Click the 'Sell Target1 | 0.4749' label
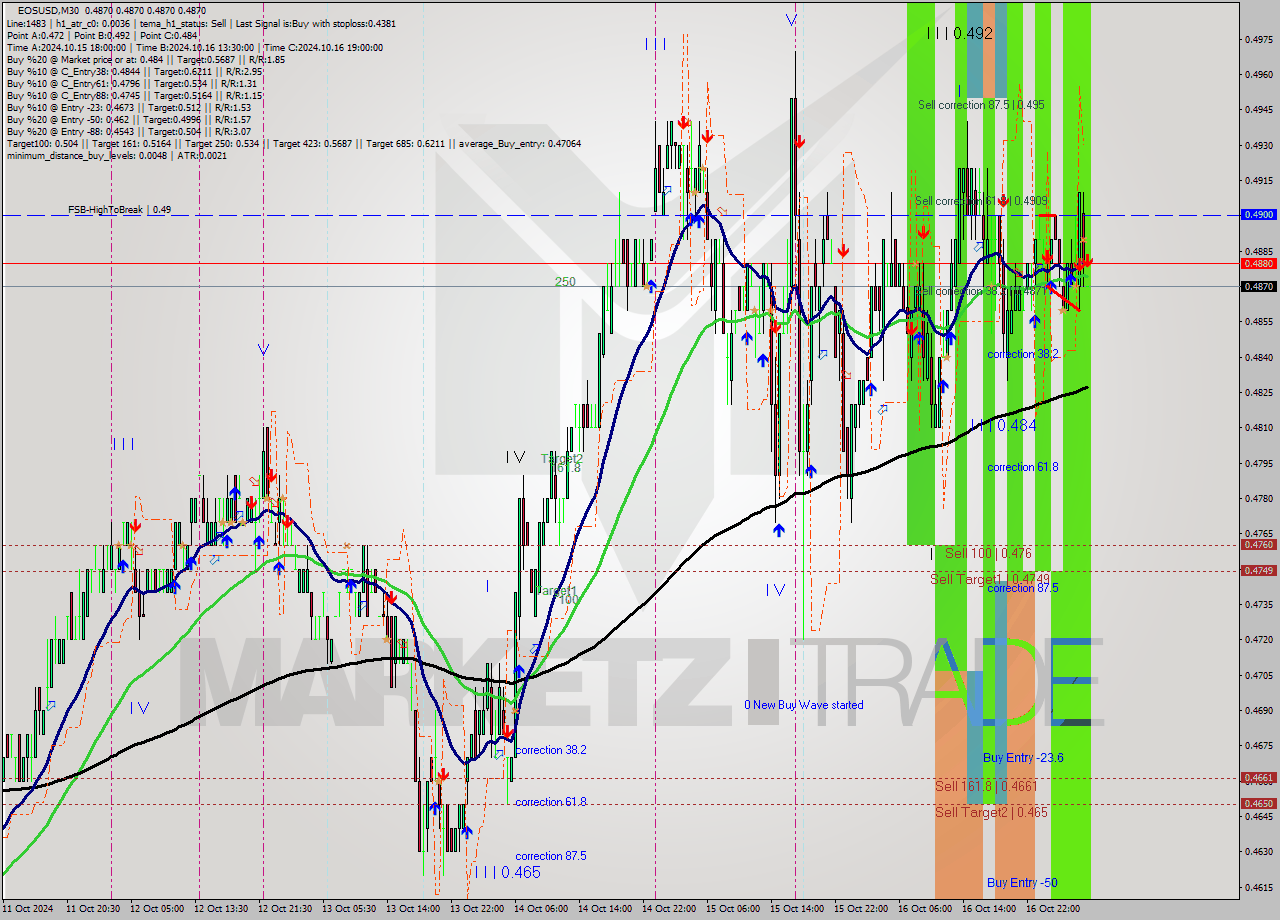 tap(990, 579)
